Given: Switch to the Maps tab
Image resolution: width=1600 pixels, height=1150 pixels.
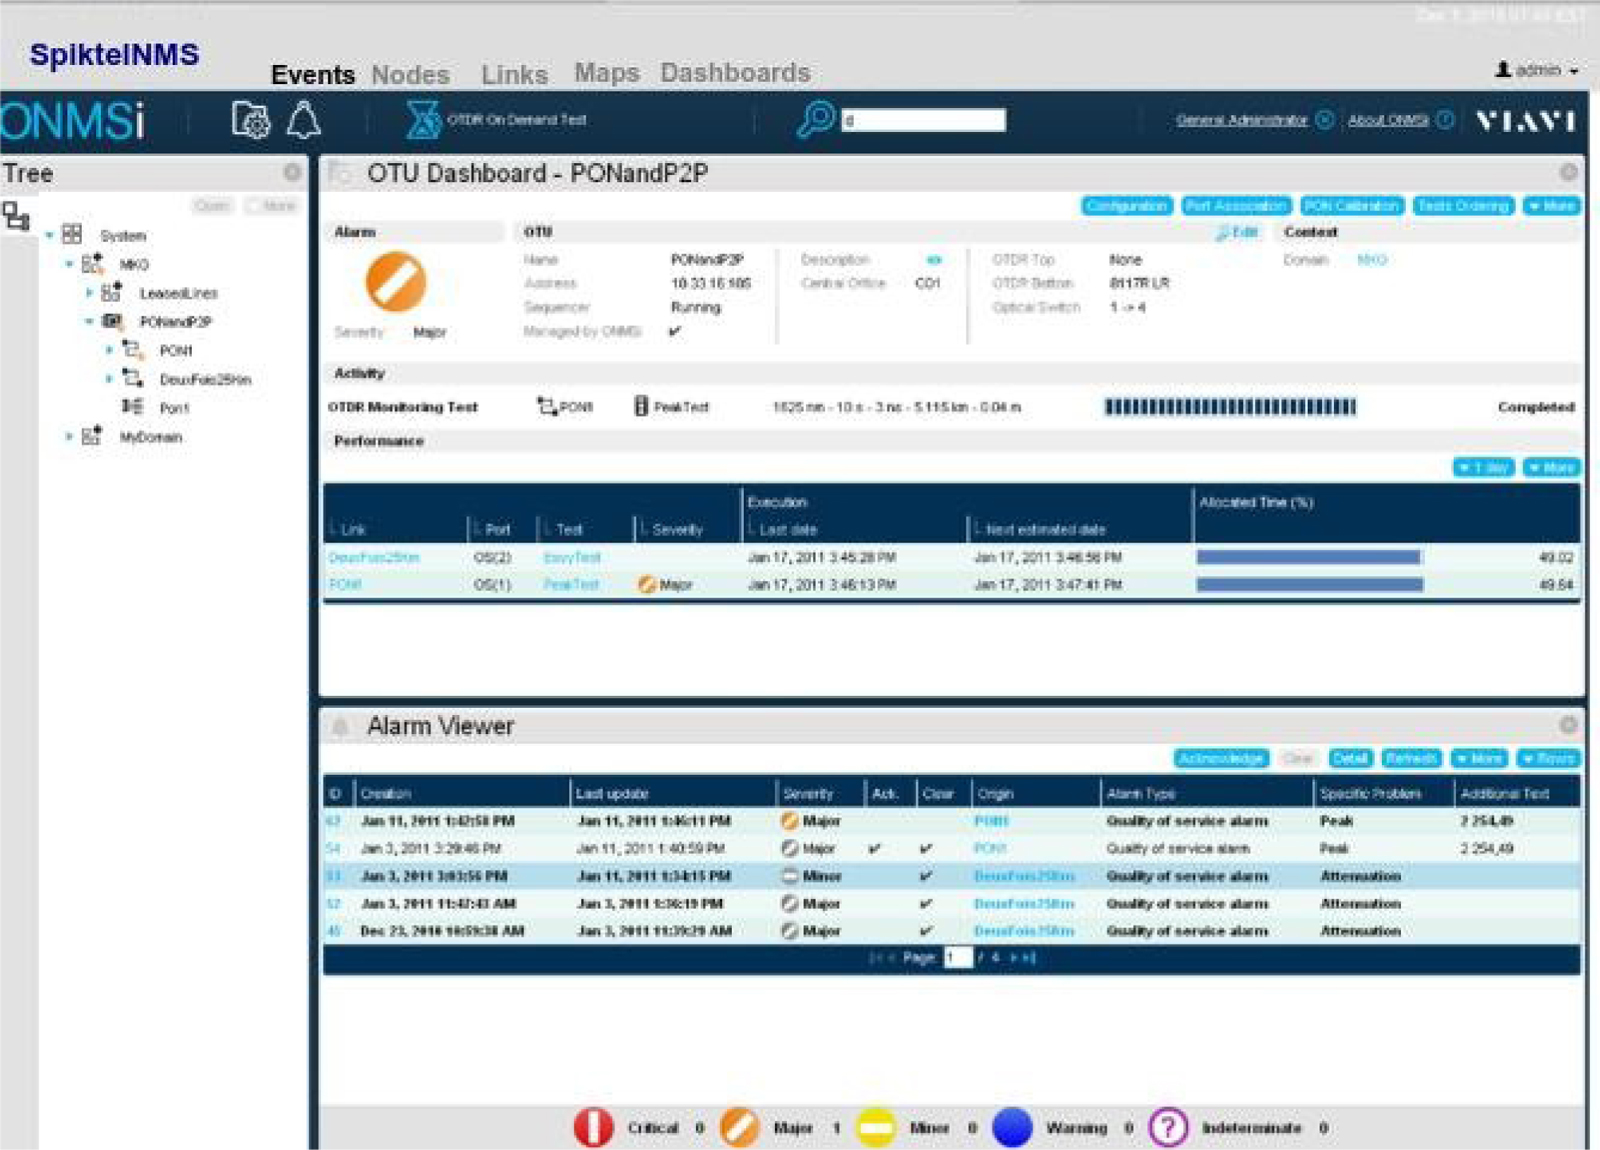Looking at the screenshot, I should click(x=606, y=73).
